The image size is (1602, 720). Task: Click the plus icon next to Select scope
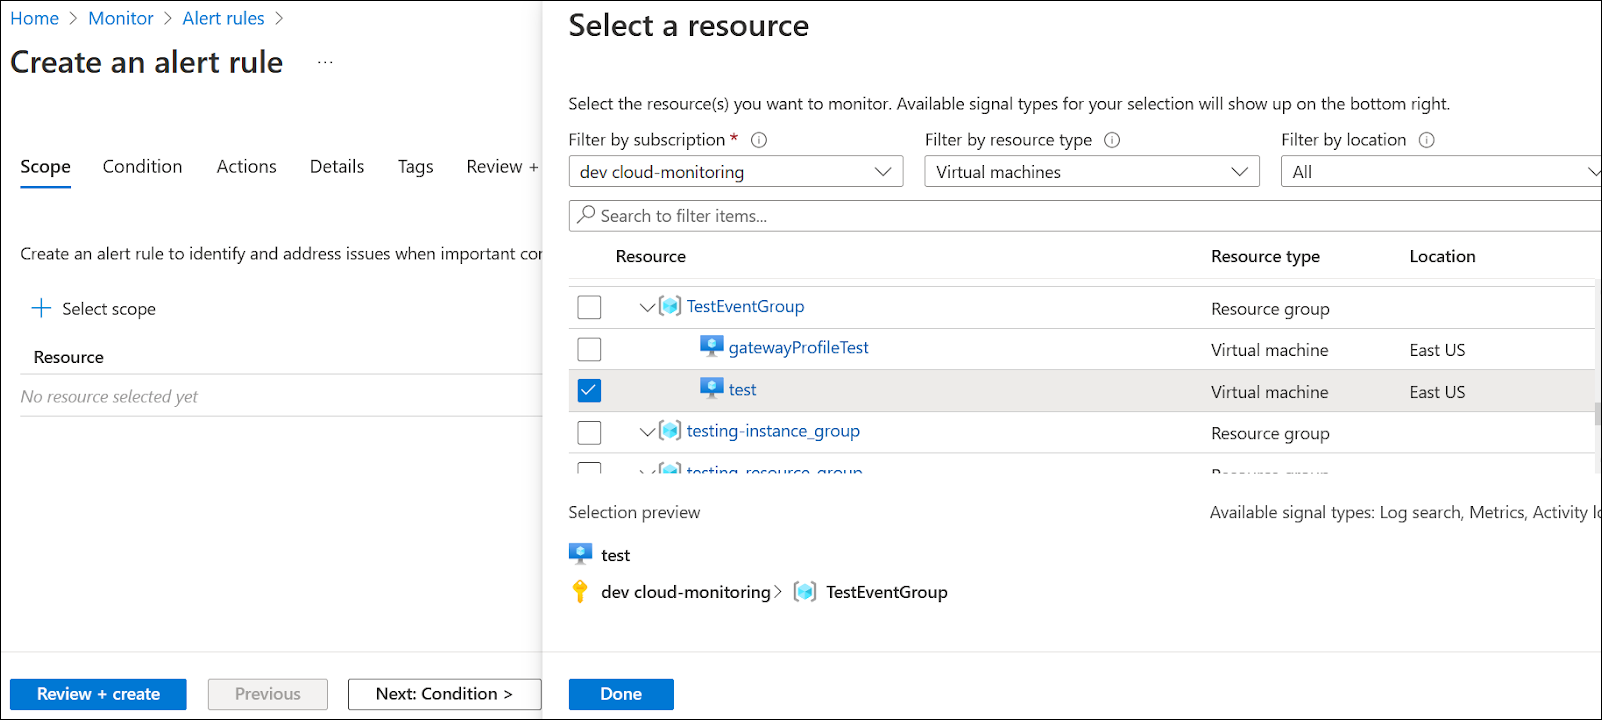(41, 308)
